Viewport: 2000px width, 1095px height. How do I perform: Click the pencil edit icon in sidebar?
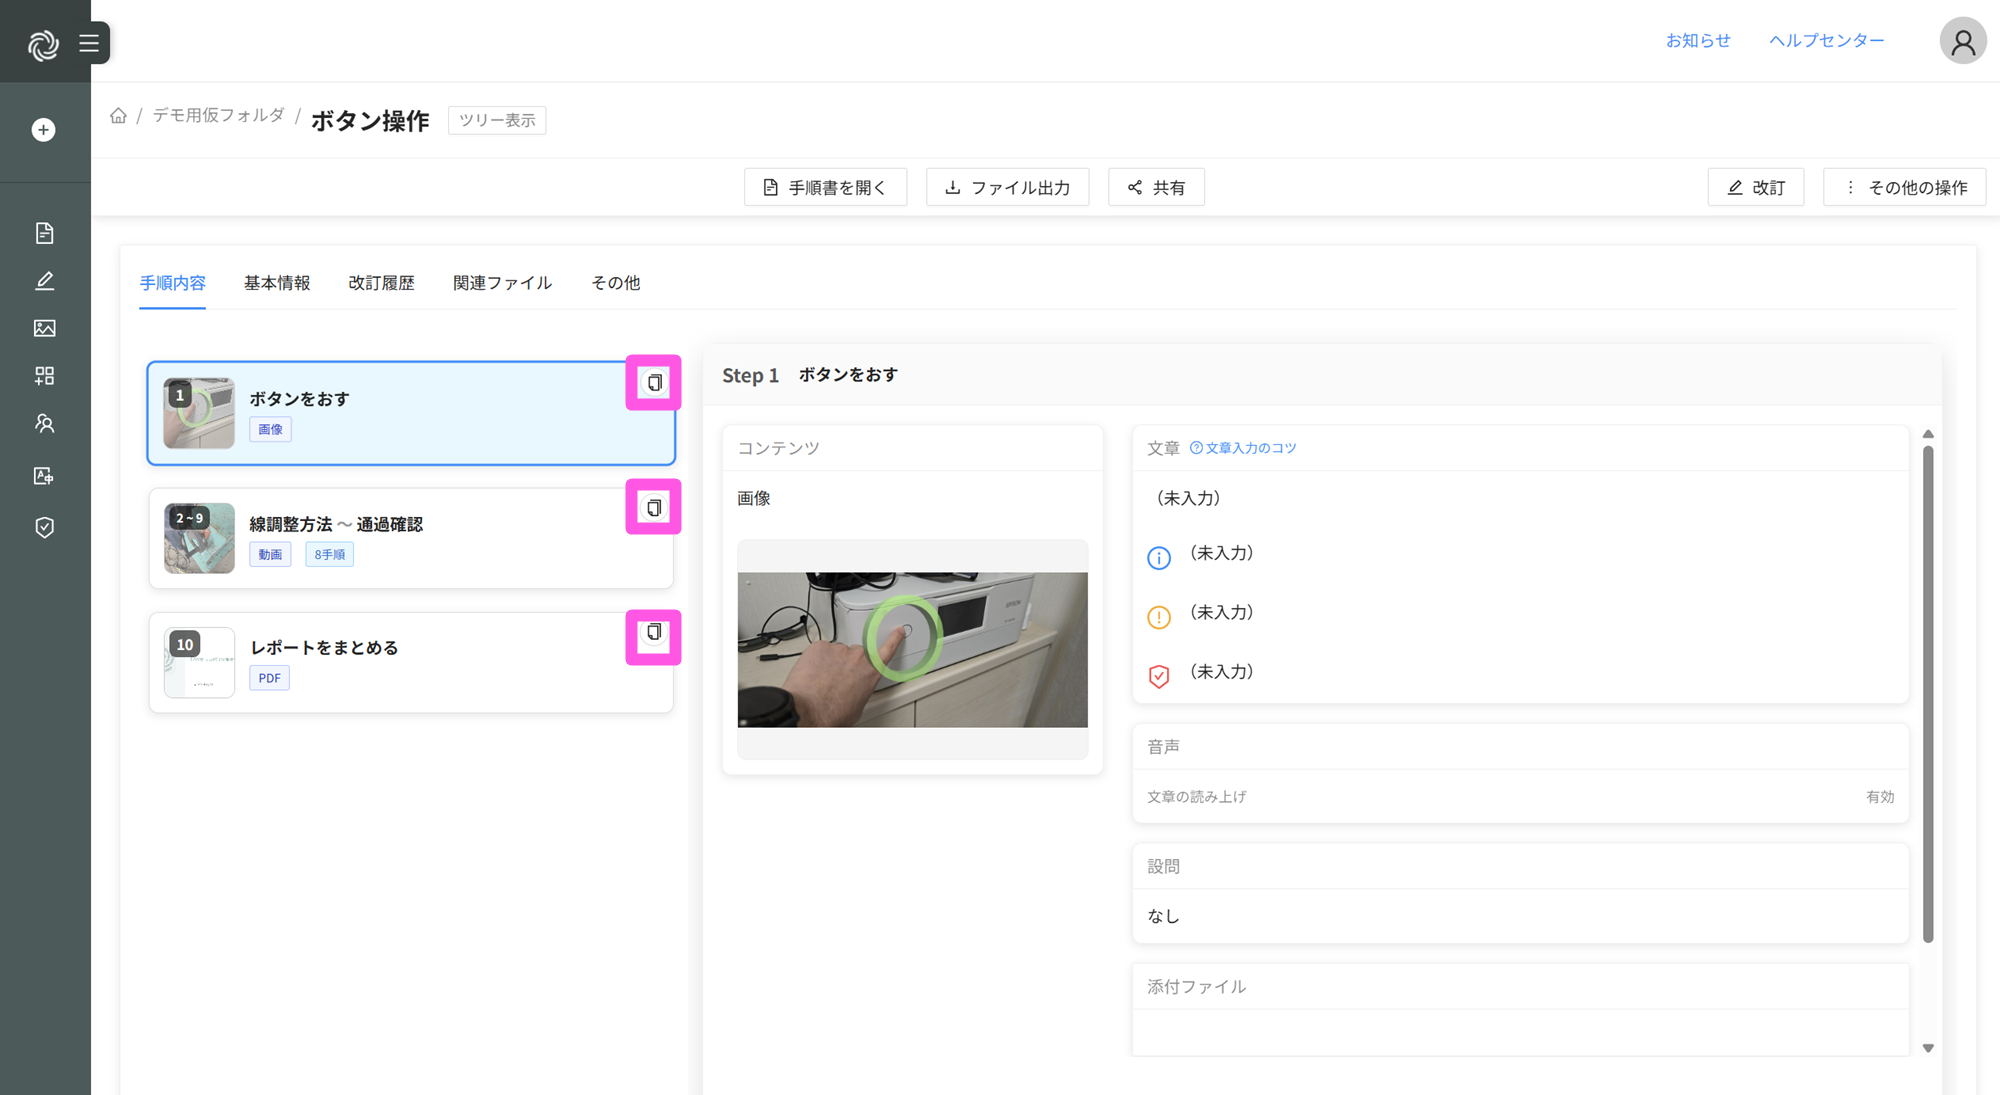tap(44, 281)
